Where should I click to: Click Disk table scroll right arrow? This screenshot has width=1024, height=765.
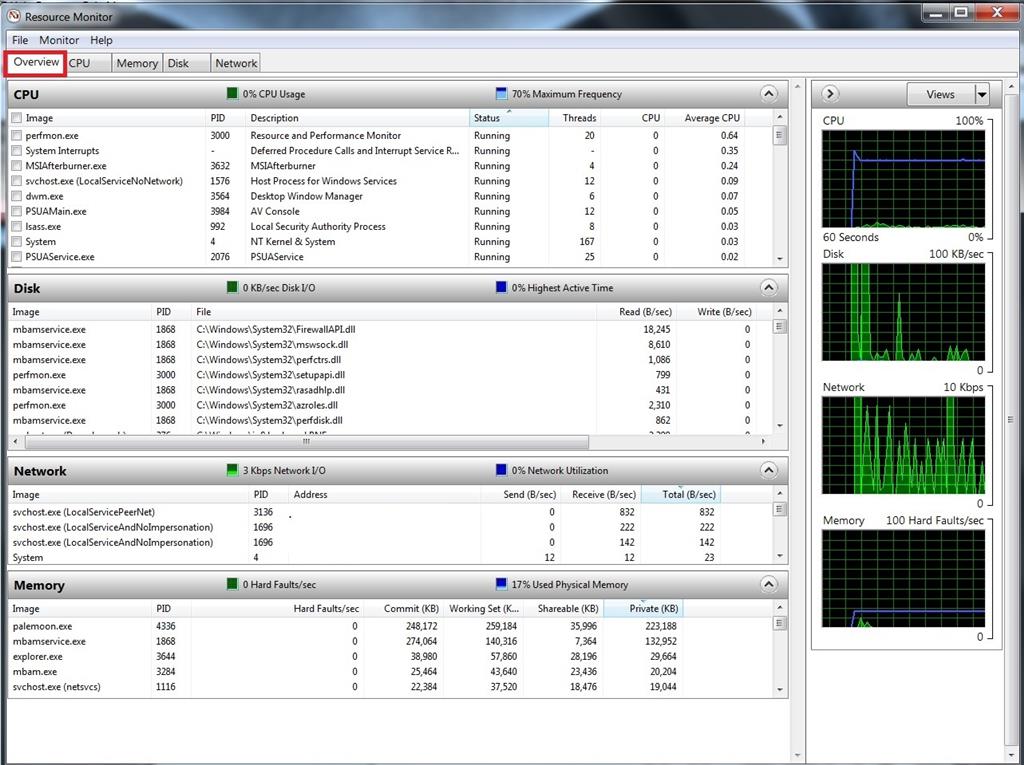pos(763,442)
